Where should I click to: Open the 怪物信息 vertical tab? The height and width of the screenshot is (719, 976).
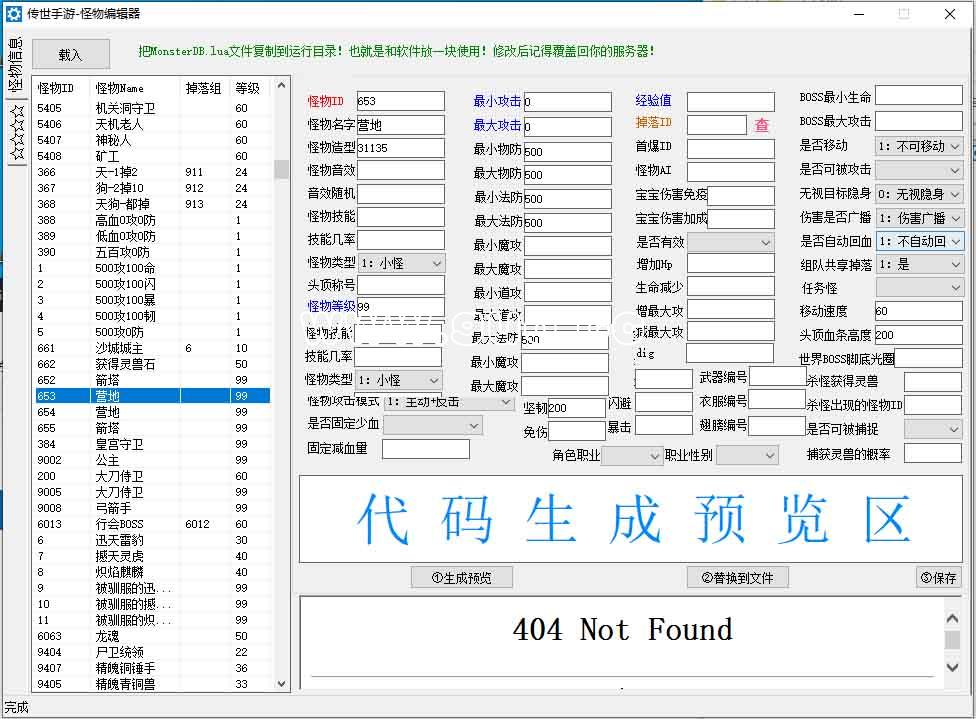tap(16, 65)
